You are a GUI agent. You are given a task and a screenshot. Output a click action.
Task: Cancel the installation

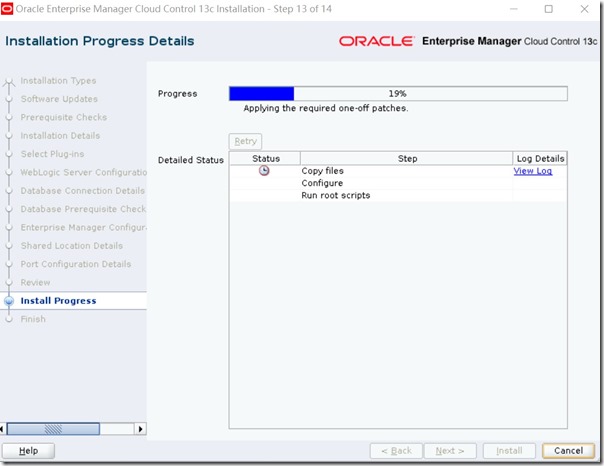568,451
